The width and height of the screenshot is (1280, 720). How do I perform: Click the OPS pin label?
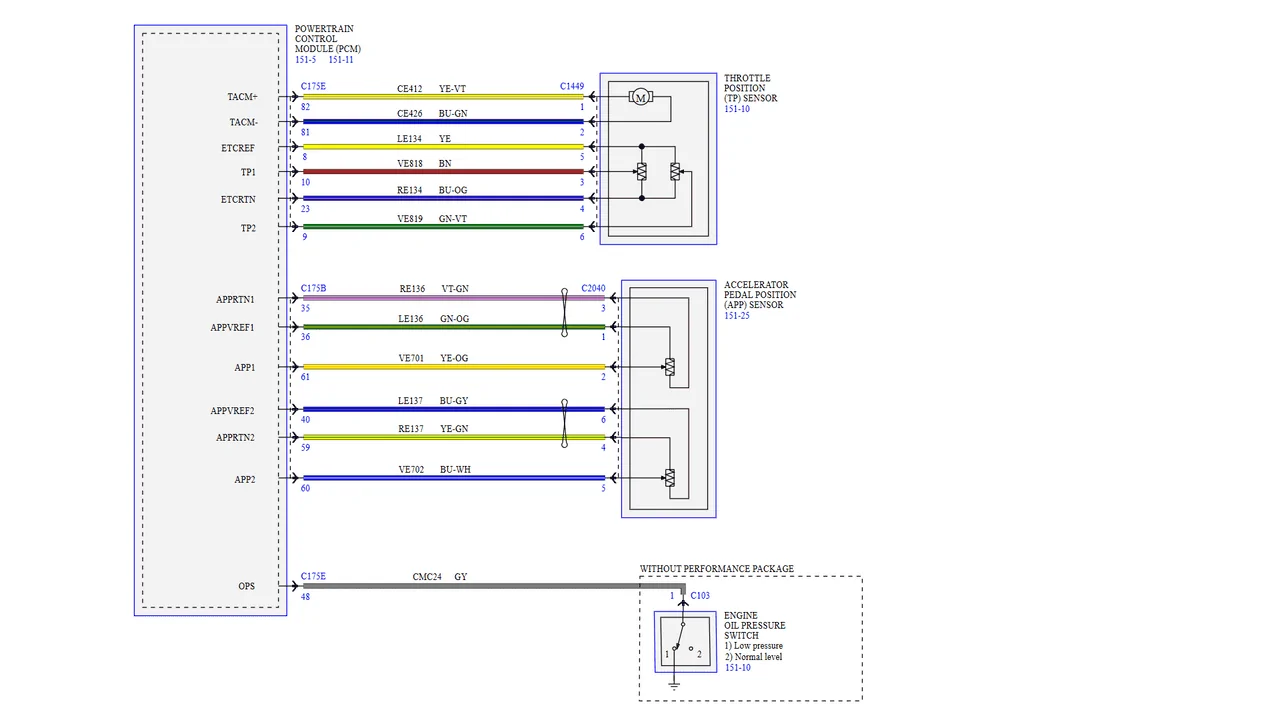click(x=246, y=586)
